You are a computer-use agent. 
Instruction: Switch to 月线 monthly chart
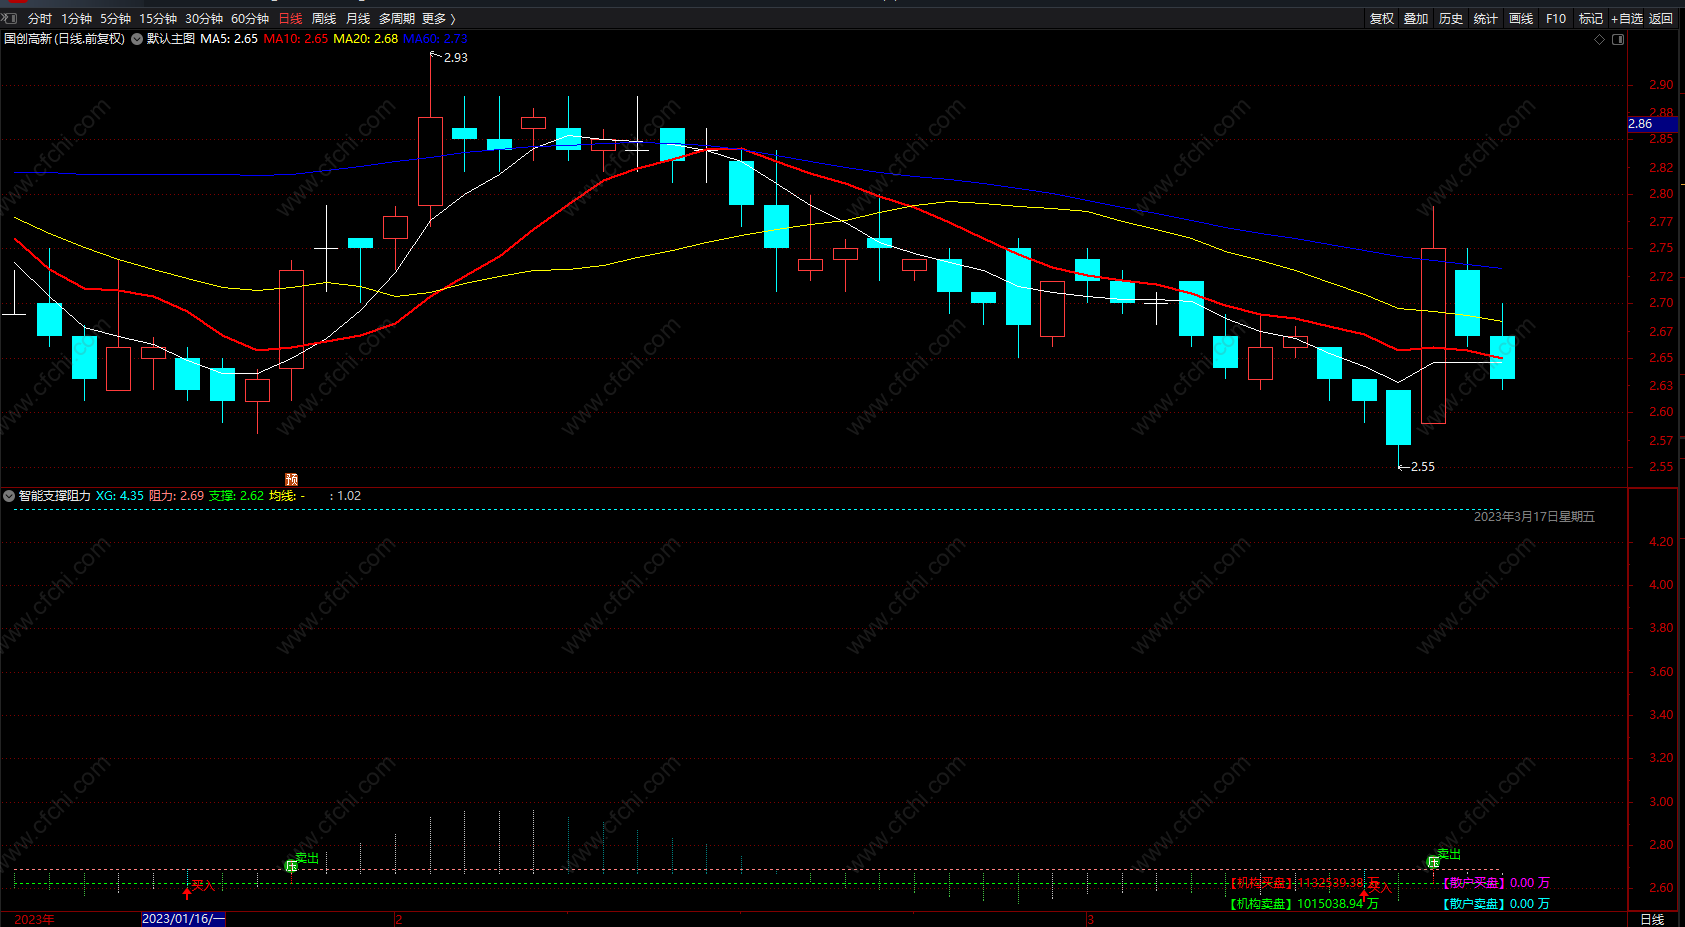358,19
